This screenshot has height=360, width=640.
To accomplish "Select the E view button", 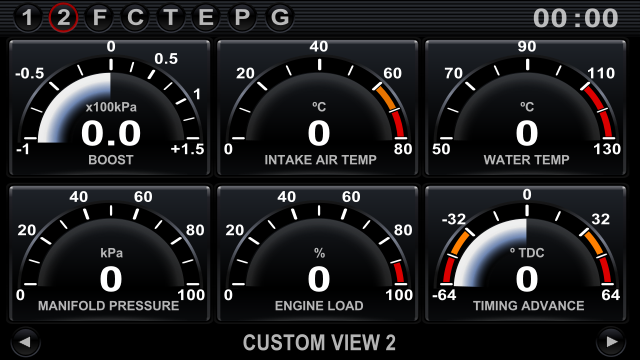I will tap(206, 18).
